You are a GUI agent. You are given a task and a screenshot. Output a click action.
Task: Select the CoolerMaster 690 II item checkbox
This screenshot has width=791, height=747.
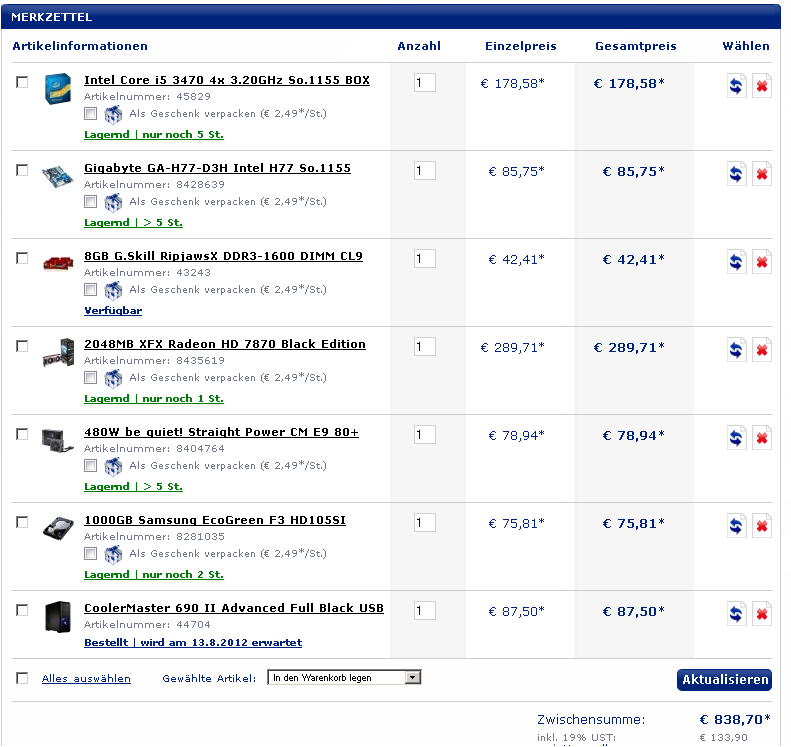click(22, 610)
